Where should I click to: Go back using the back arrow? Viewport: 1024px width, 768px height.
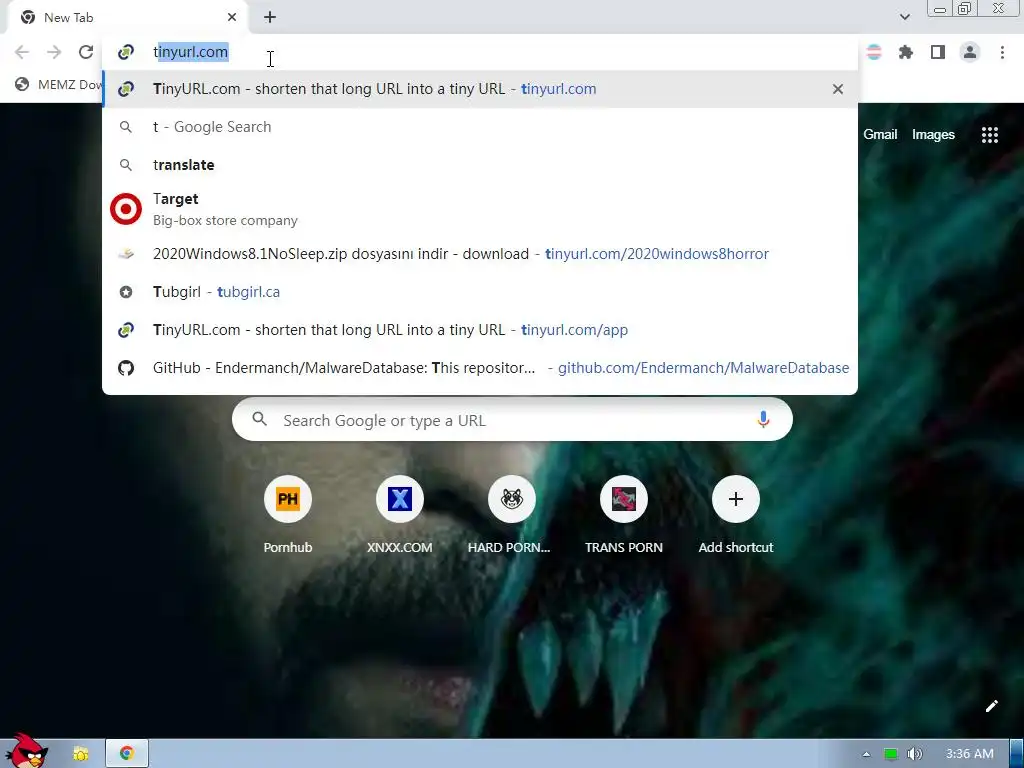coord(22,52)
